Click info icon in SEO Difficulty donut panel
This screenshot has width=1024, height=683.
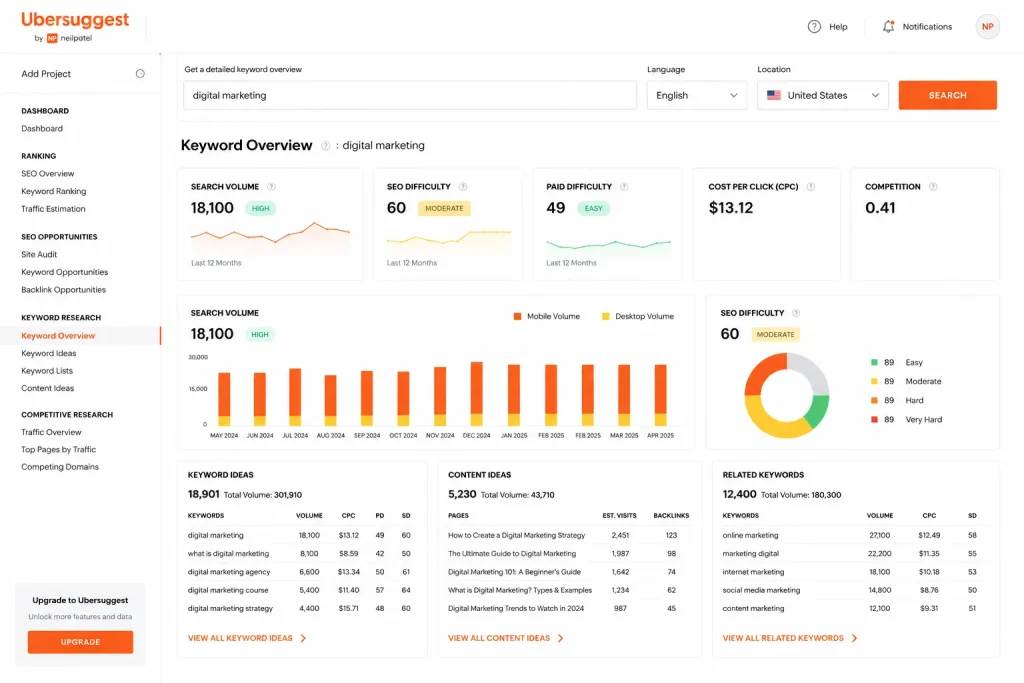[x=795, y=313]
